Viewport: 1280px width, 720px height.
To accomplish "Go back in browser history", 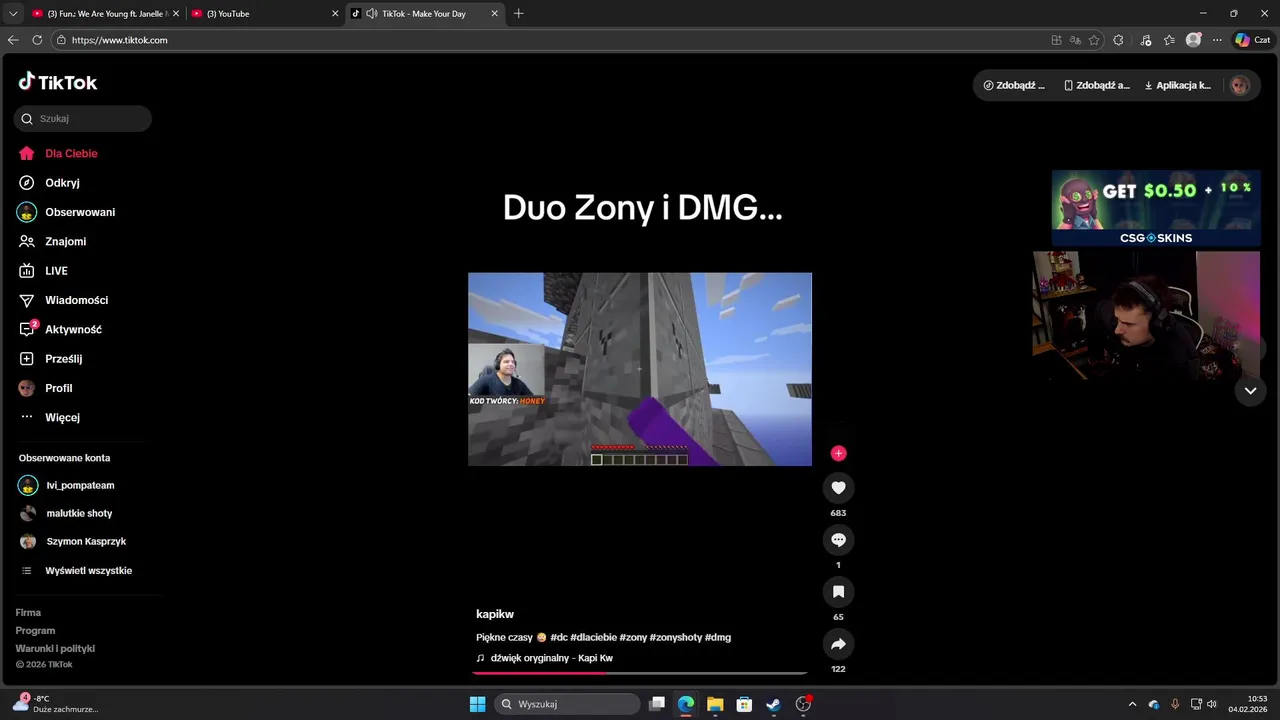I will 13,40.
